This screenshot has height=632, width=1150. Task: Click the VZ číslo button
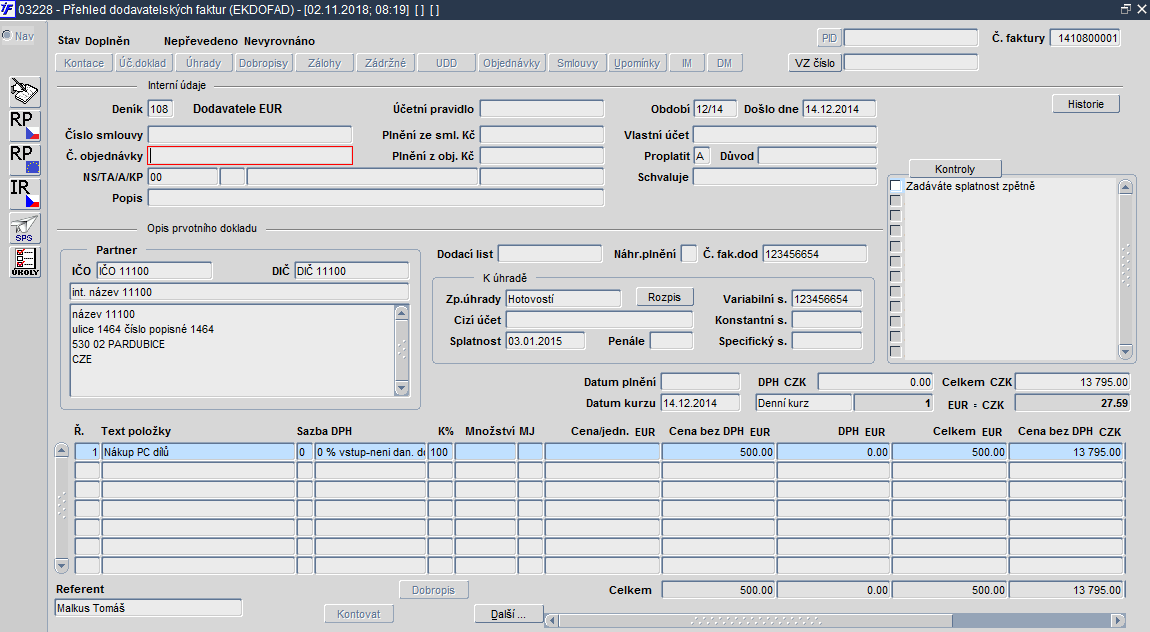814,63
